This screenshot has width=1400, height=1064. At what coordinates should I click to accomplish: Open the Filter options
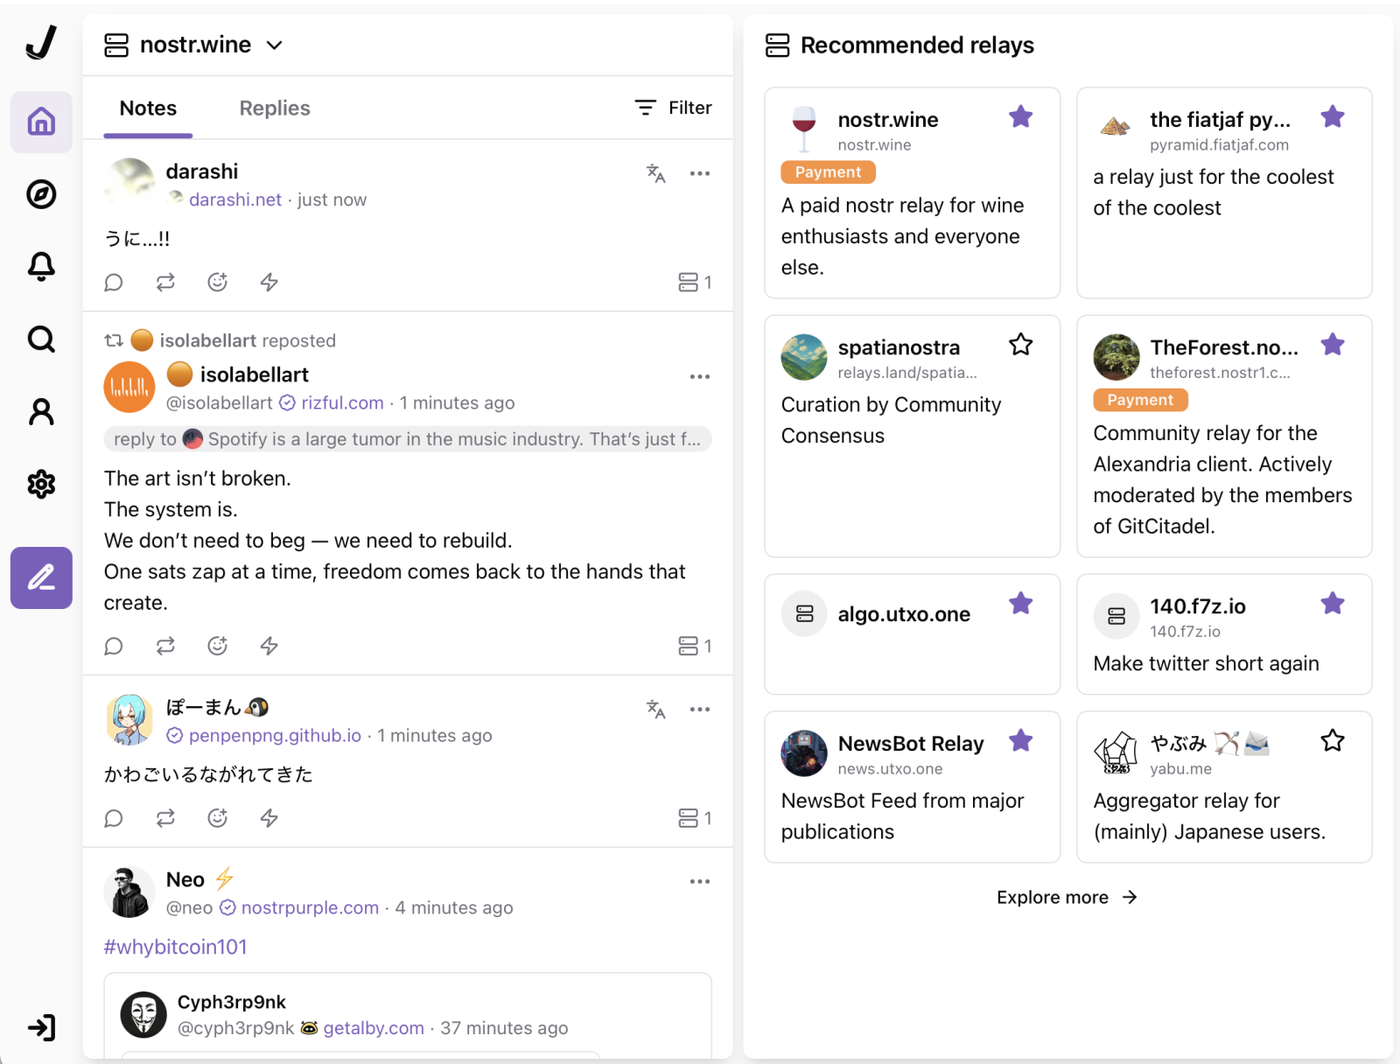673,108
